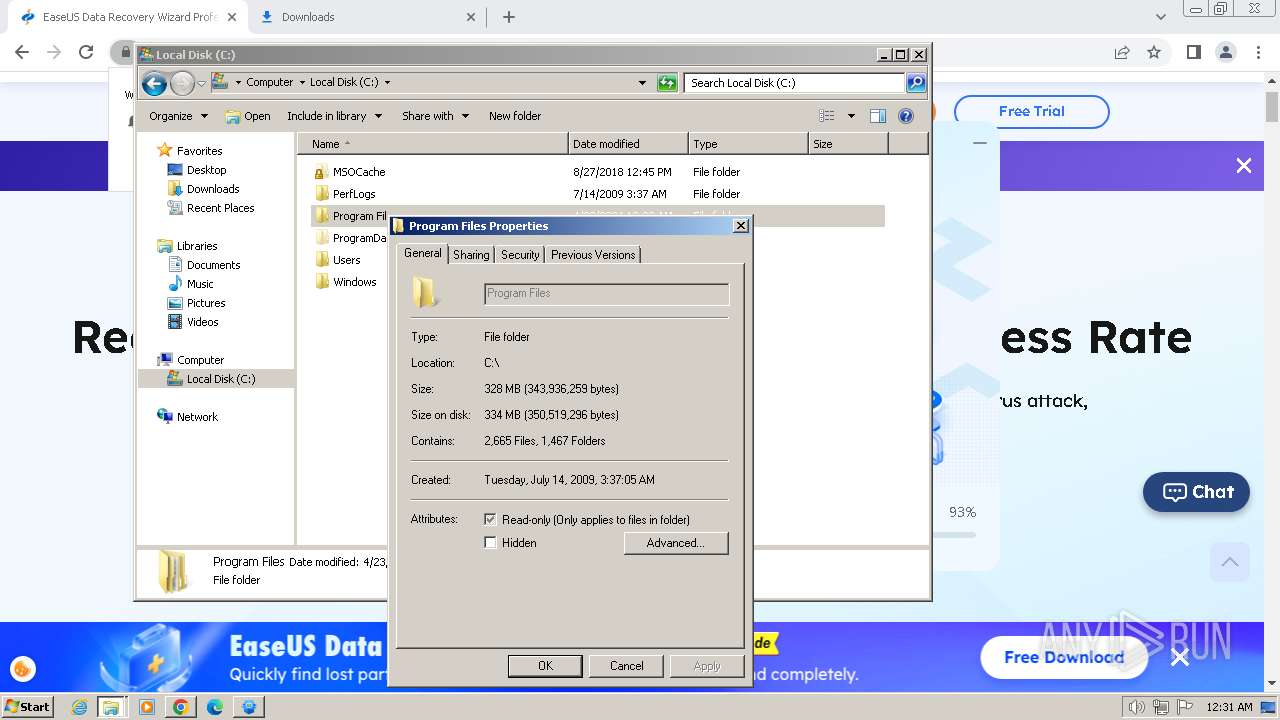1280x720 pixels.
Task: Select Network in navigation pane
Action: (x=197, y=417)
